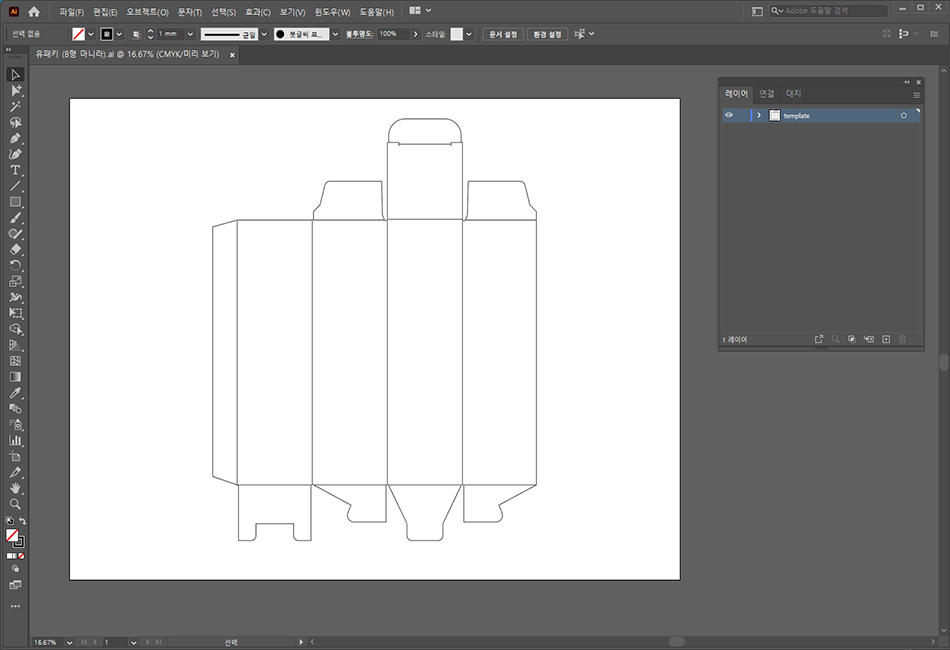This screenshot has height=650, width=950.
Task: Select the Mesh tool
Action: pyautogui.click(x=15, y=361)
